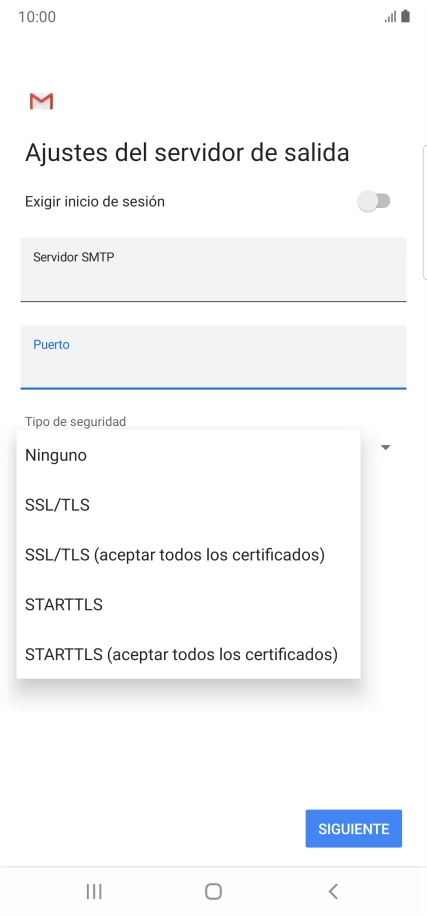
Task: Tap the signal strength status icon
Action: point(390,17)
